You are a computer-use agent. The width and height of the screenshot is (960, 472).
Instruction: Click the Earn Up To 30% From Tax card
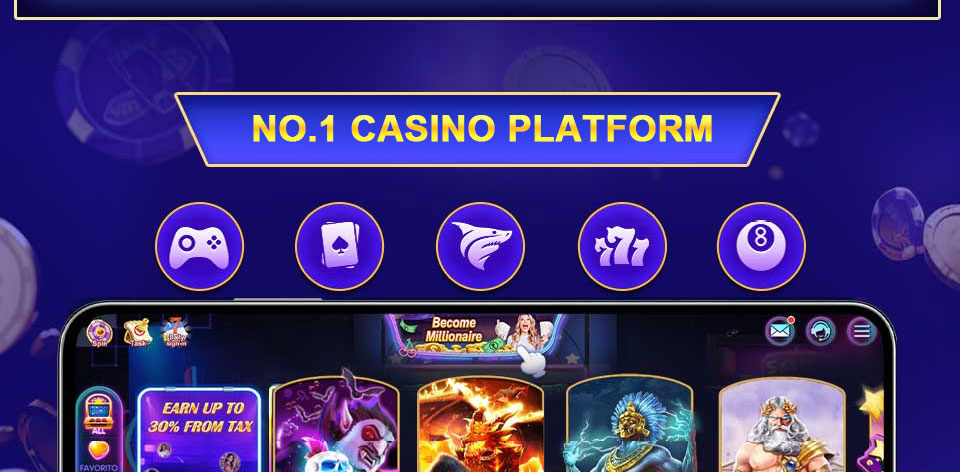tap(200, 430)
